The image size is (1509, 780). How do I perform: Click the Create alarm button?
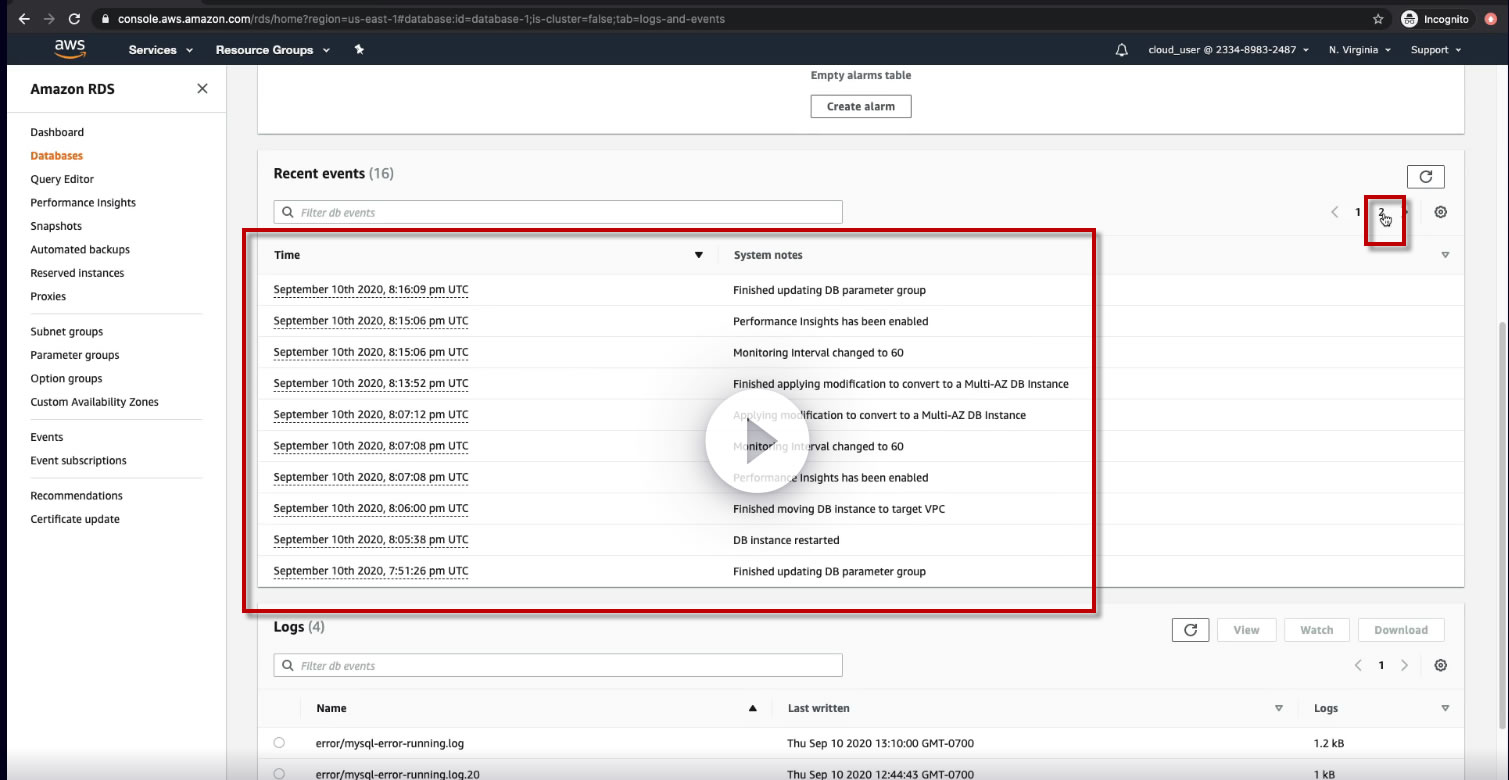tap(861, 106)
